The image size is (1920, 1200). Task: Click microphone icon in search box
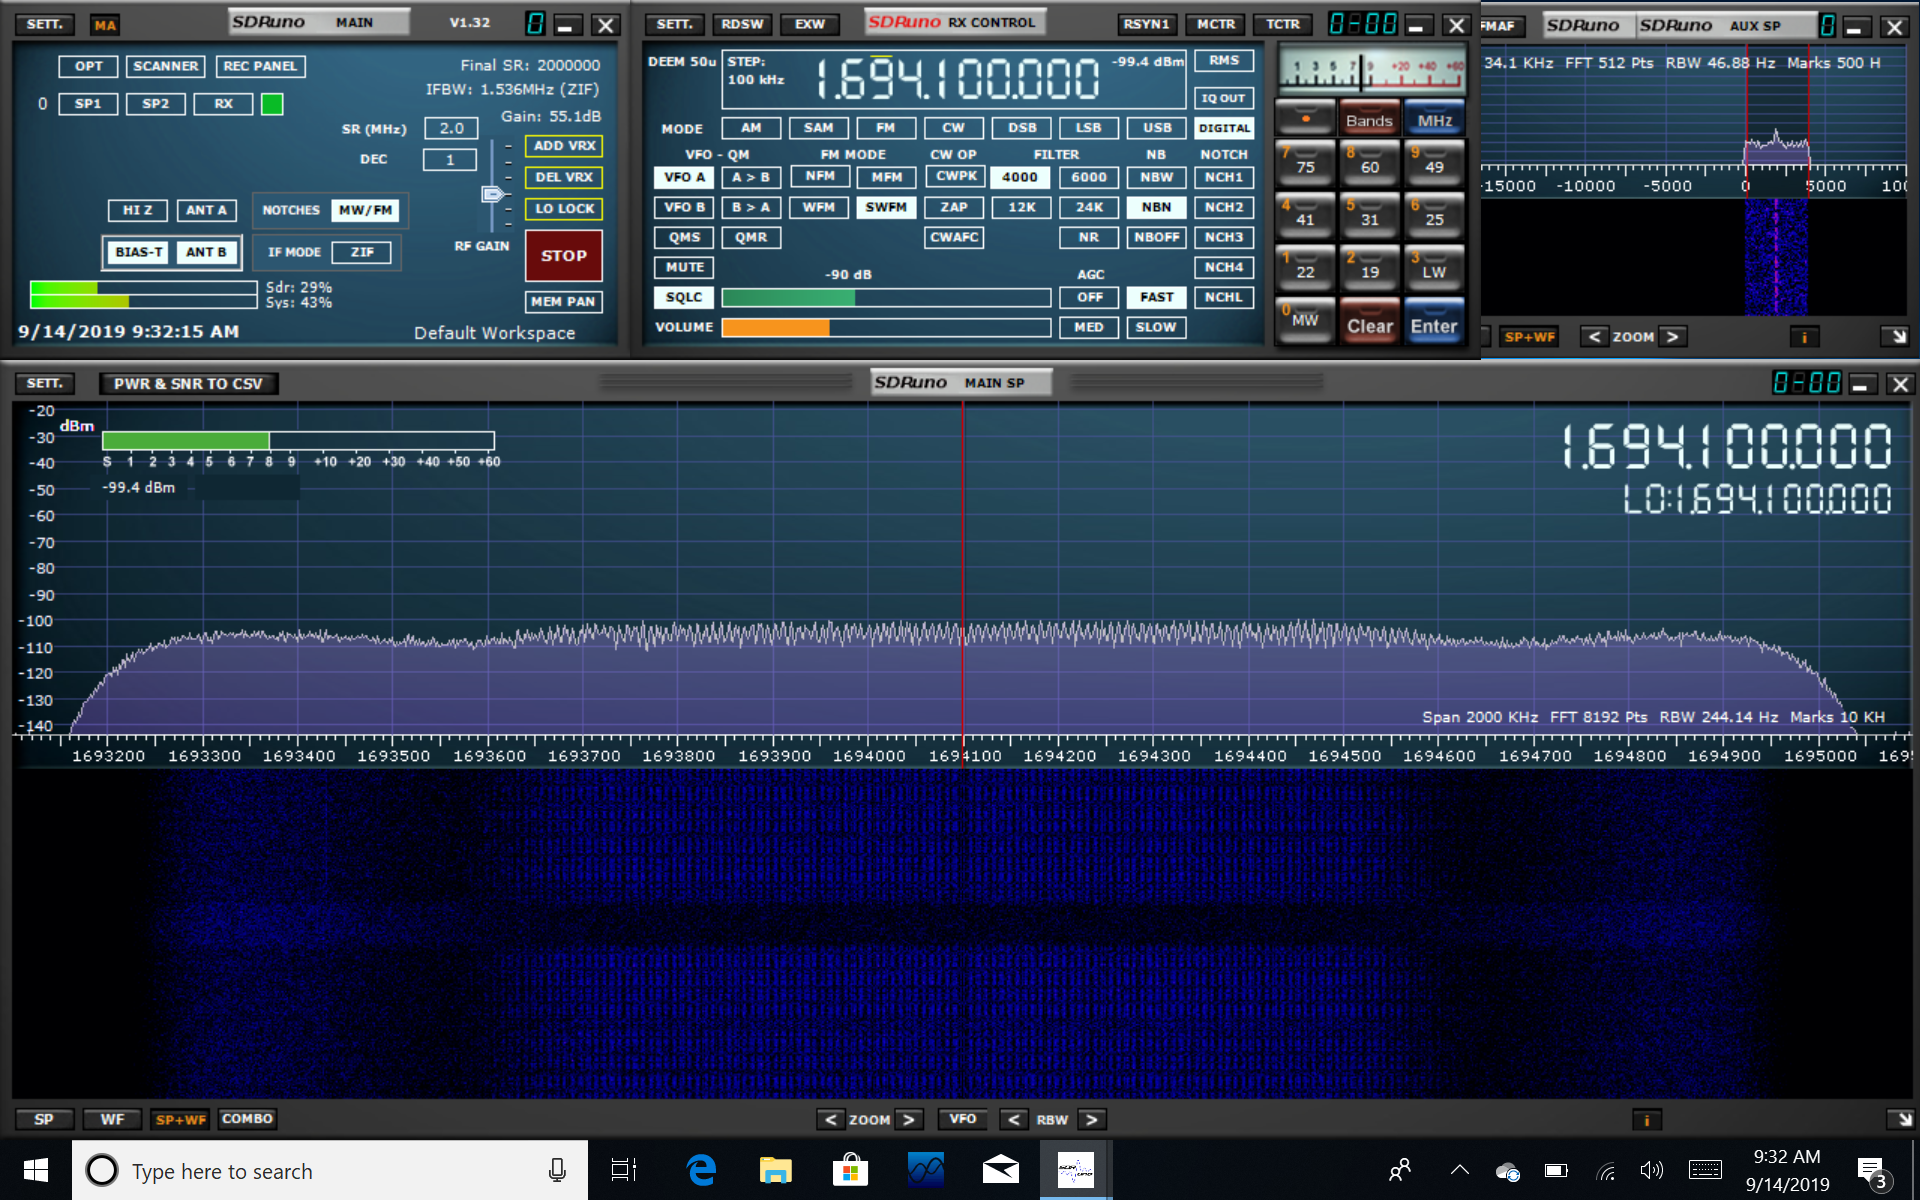557,1170
